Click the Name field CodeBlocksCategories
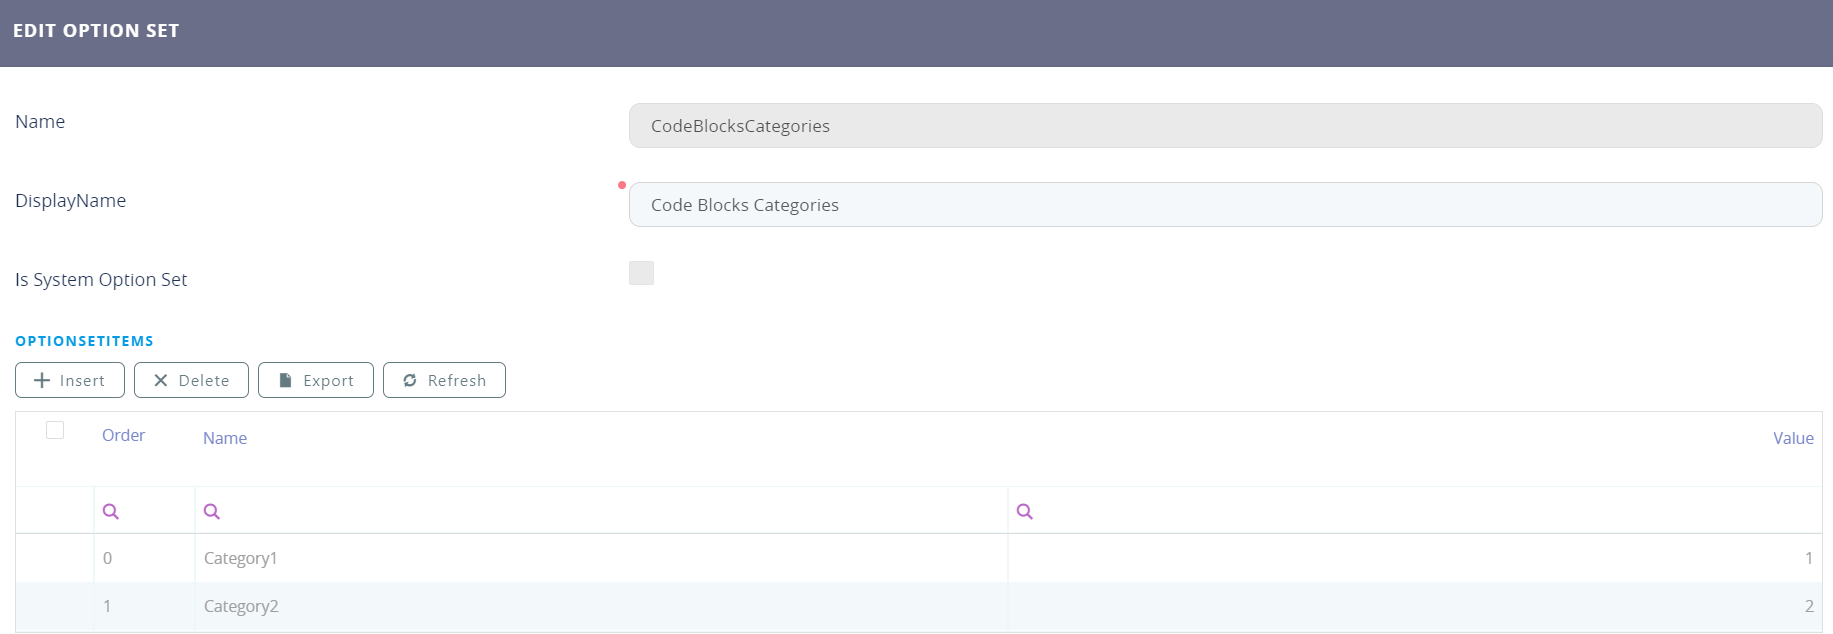The image size is (1833, 634). [x=1225, y=126]
